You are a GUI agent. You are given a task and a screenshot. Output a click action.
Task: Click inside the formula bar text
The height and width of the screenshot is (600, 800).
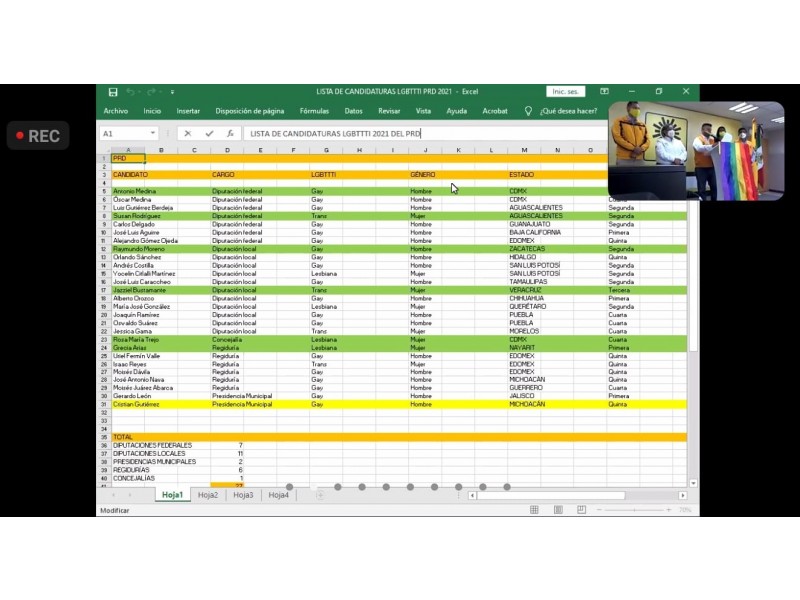tap(335, 134)
